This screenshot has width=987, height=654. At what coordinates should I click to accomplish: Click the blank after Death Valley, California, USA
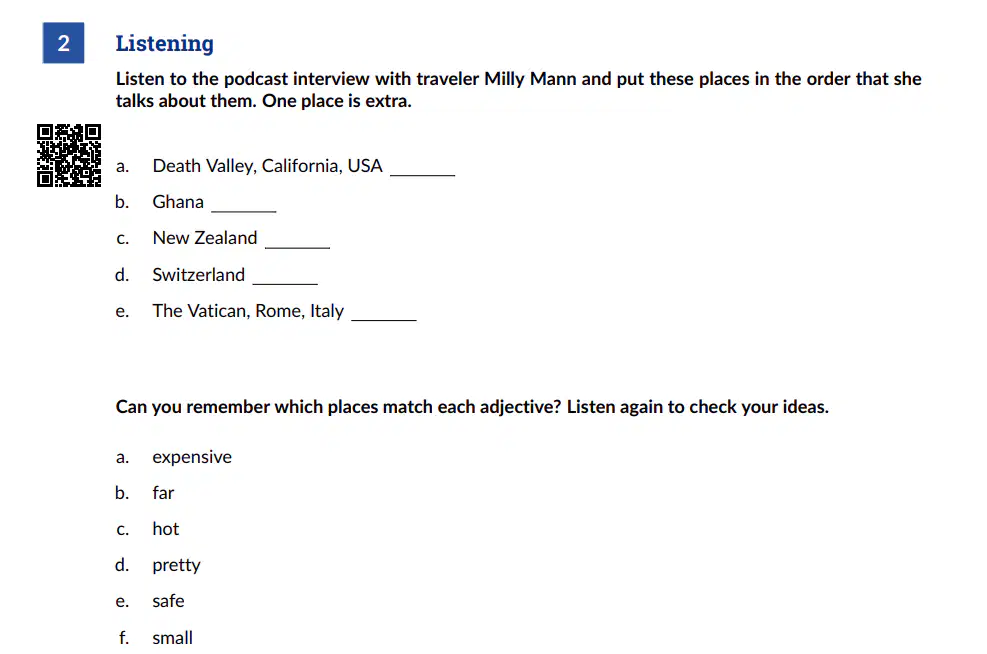tap(422, 170)
